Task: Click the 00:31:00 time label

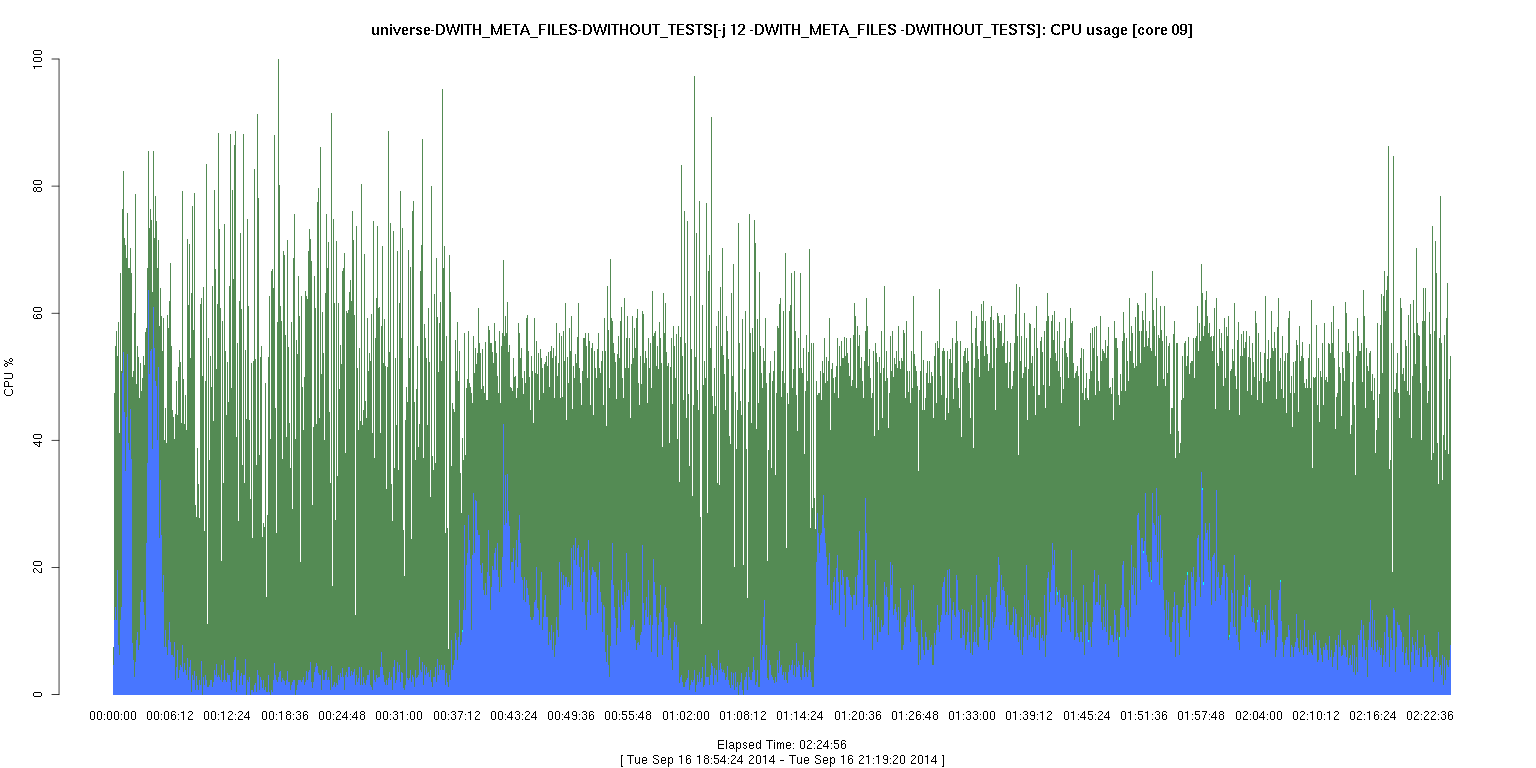Action: [x=399, y=716]
